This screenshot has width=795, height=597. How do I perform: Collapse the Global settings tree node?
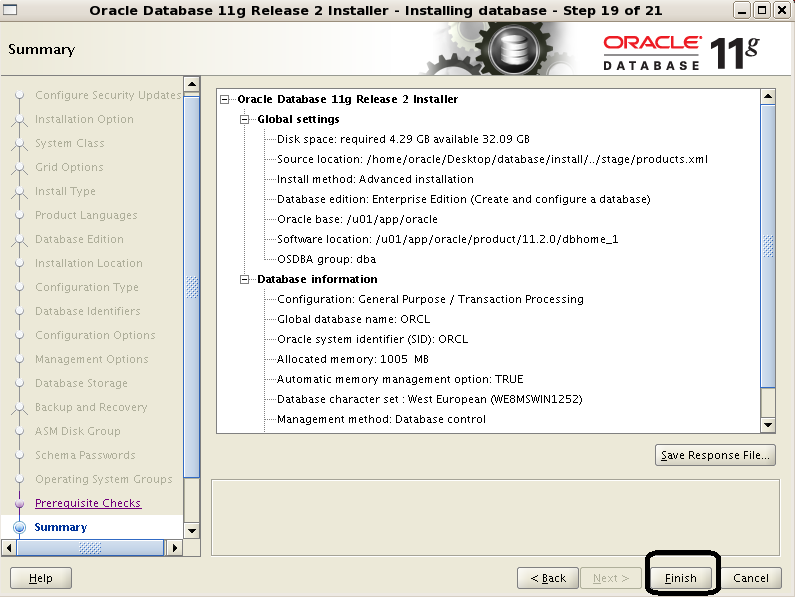click(x=246, y=119)
